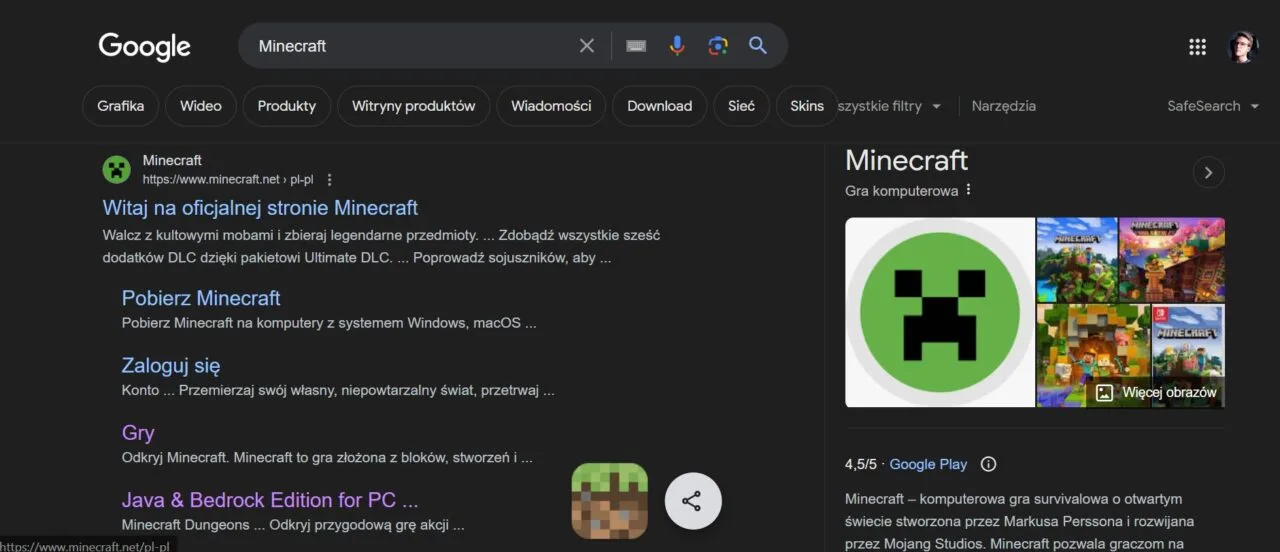1280x552 pixels.
Task: Expand Minecraft knowledge panel with arrow
Action: (1208, 173)
